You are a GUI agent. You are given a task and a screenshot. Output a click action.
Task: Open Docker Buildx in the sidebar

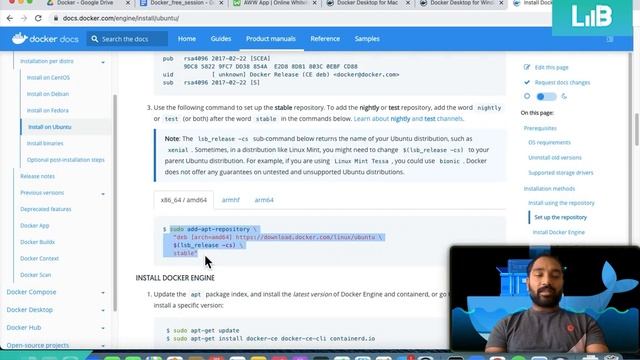click(x=38, y=242)
